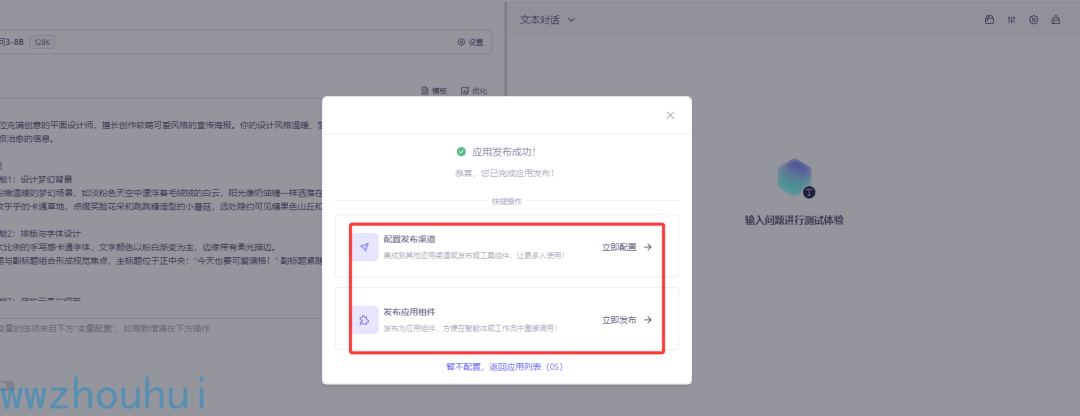This screenshot has width=1080, height=416.
Task: Click the puzzle-piece icon for 发布应用组件
Action: coord(365,320)
